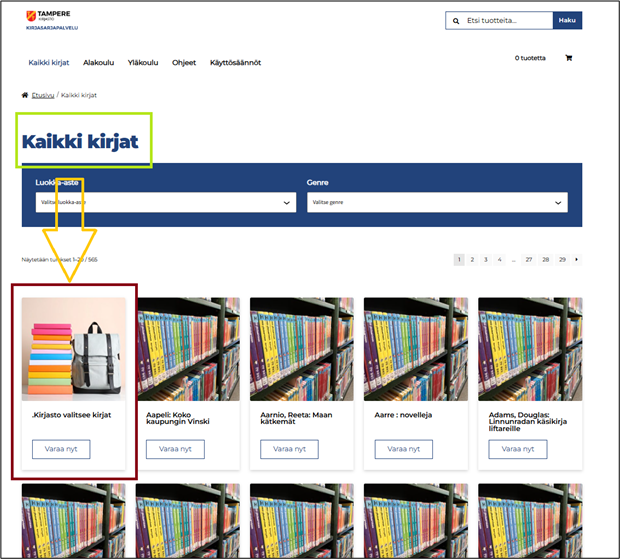The width and height of the screenshot is (620, 559).
Task: Reserve the Aapeli: Koko kaupungin Vinski book
Action: click(175, 449)
